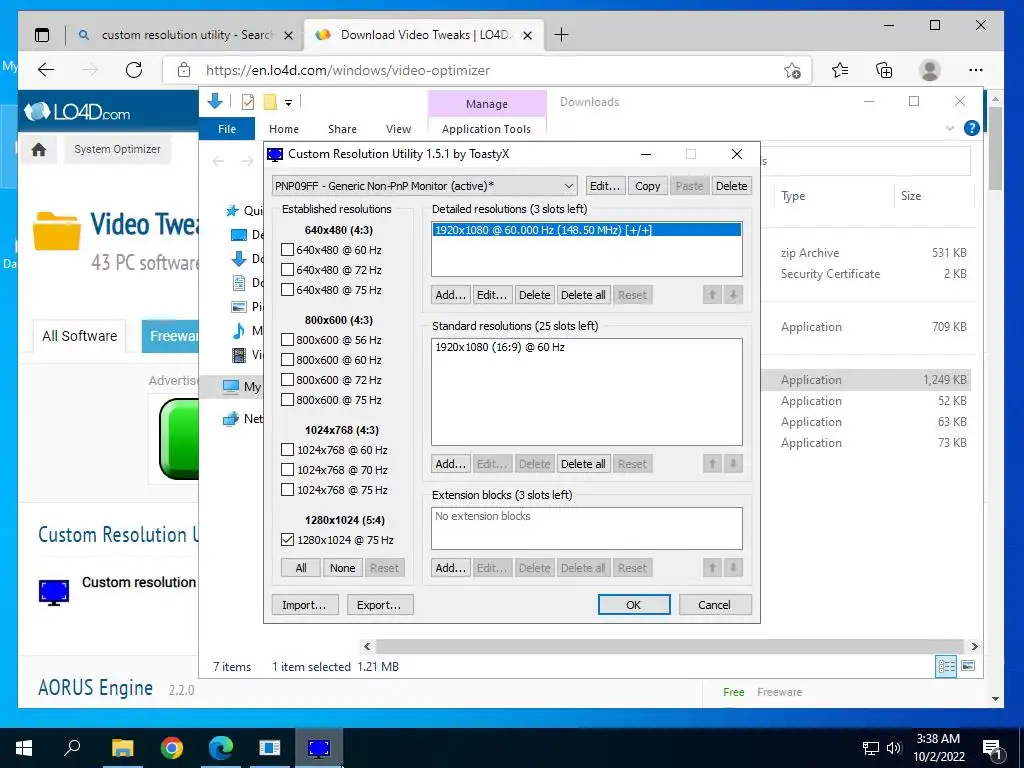The image size is (1024, 768).
Task: Click the All Software tab on LO4D
Action: 80,336
